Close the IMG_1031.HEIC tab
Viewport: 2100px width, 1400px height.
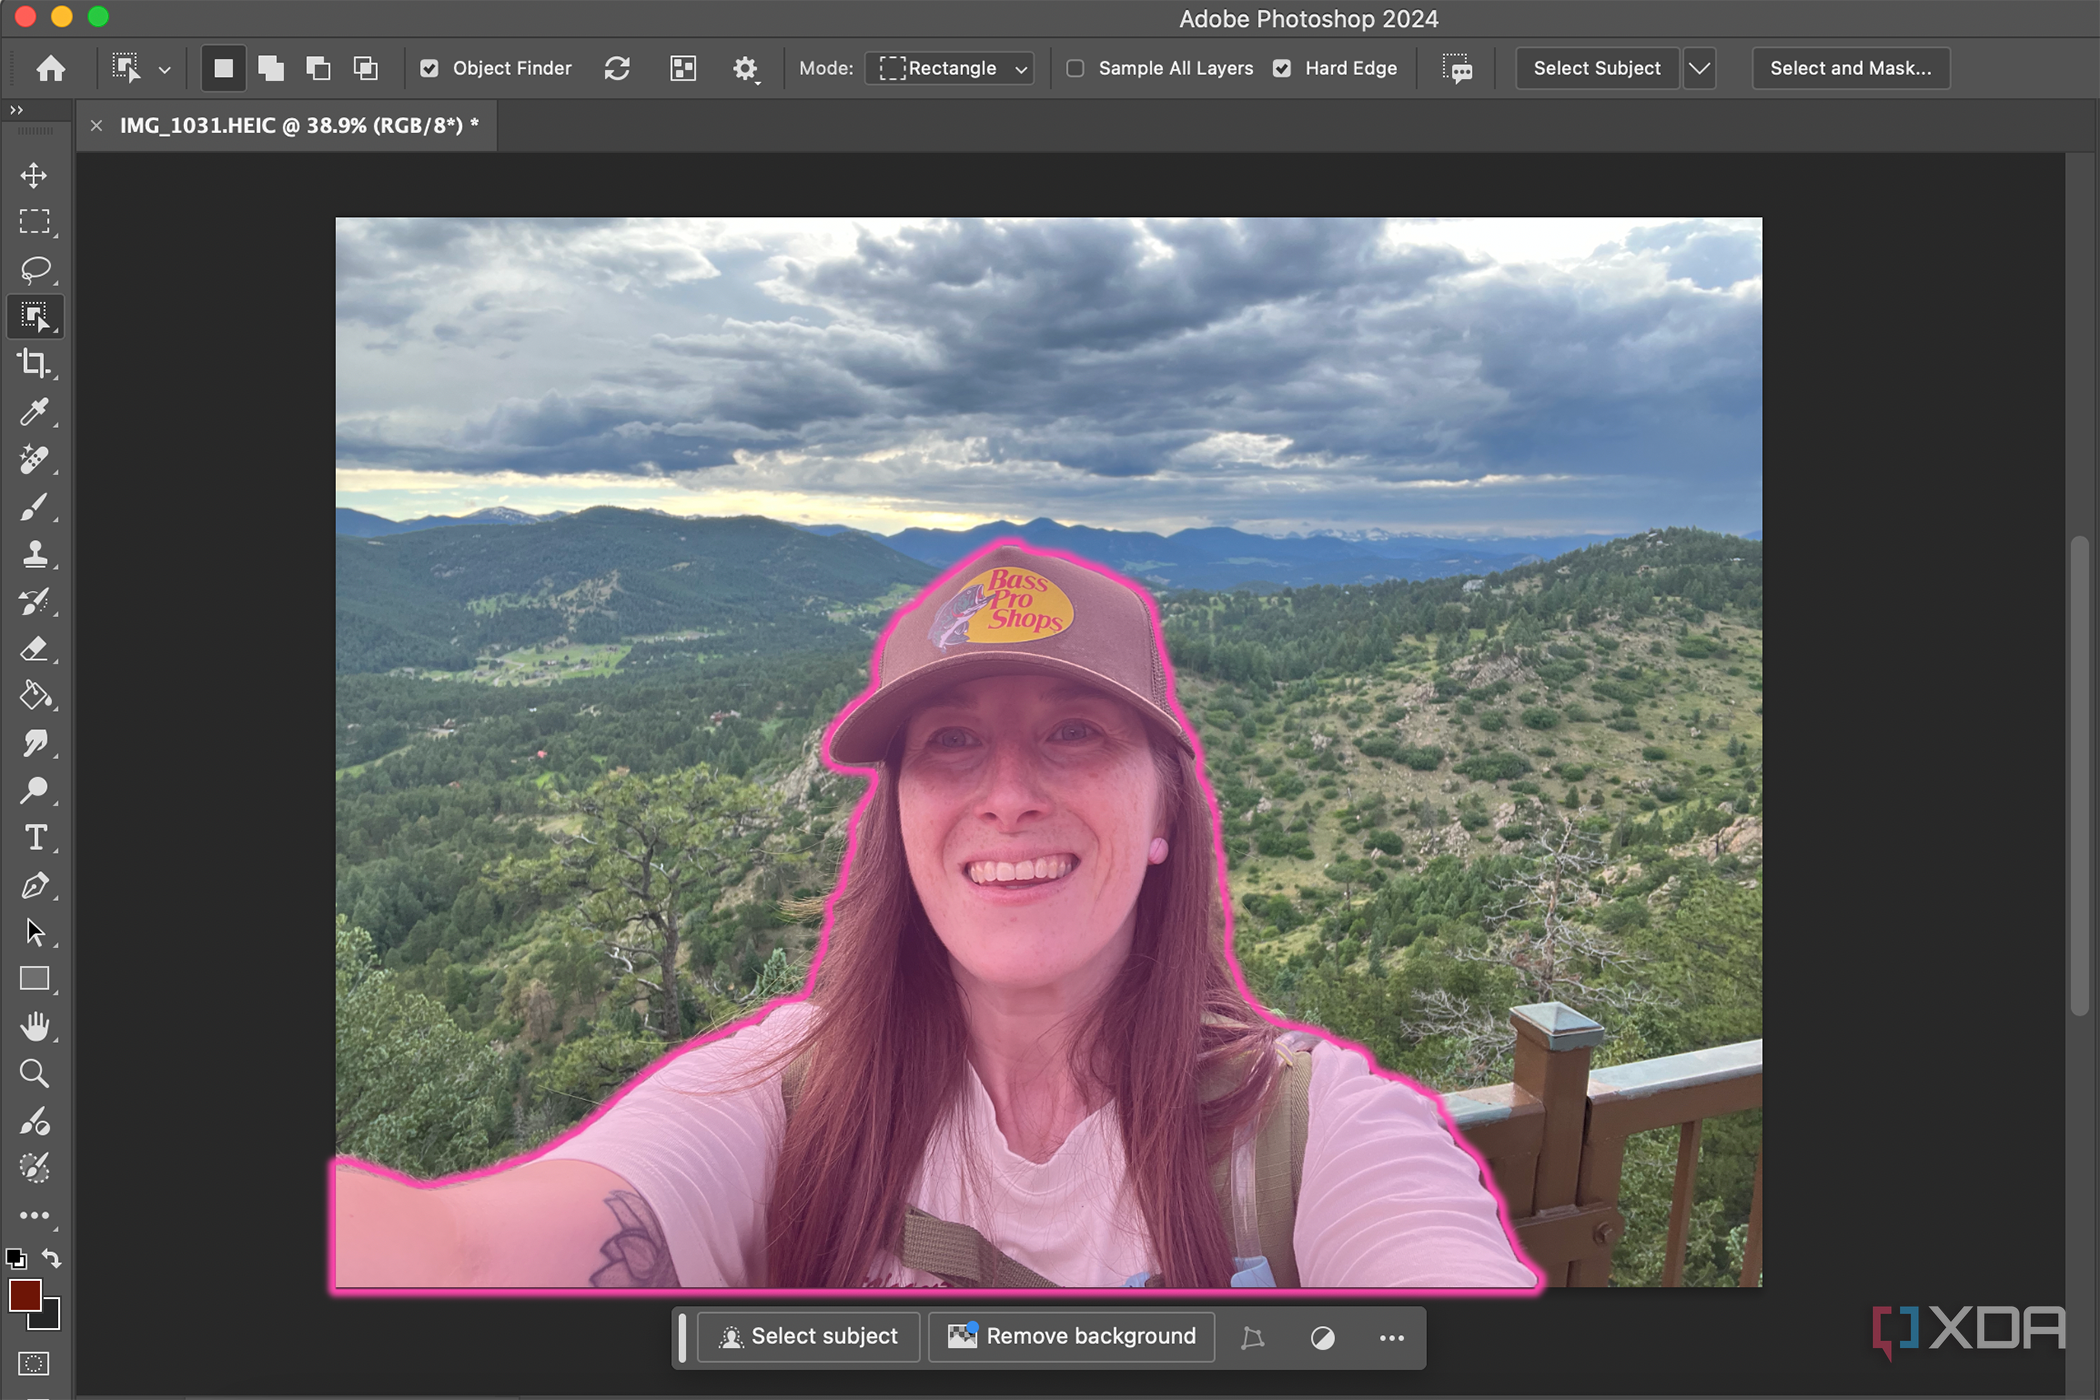(96, 125)
